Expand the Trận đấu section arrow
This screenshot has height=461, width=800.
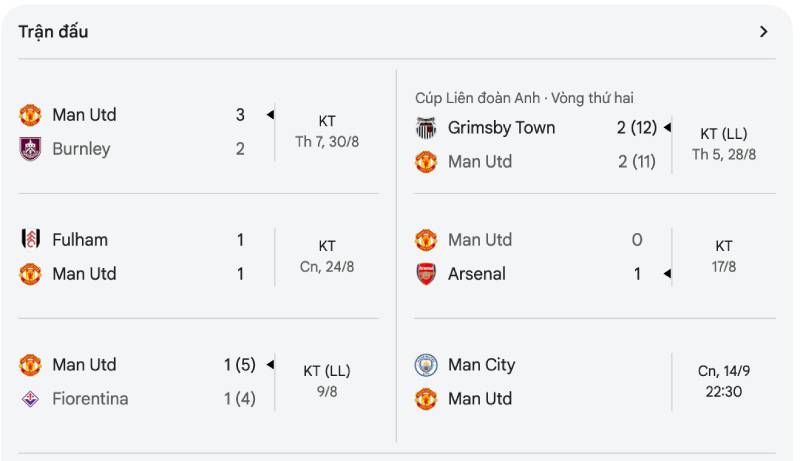[764, 32]
